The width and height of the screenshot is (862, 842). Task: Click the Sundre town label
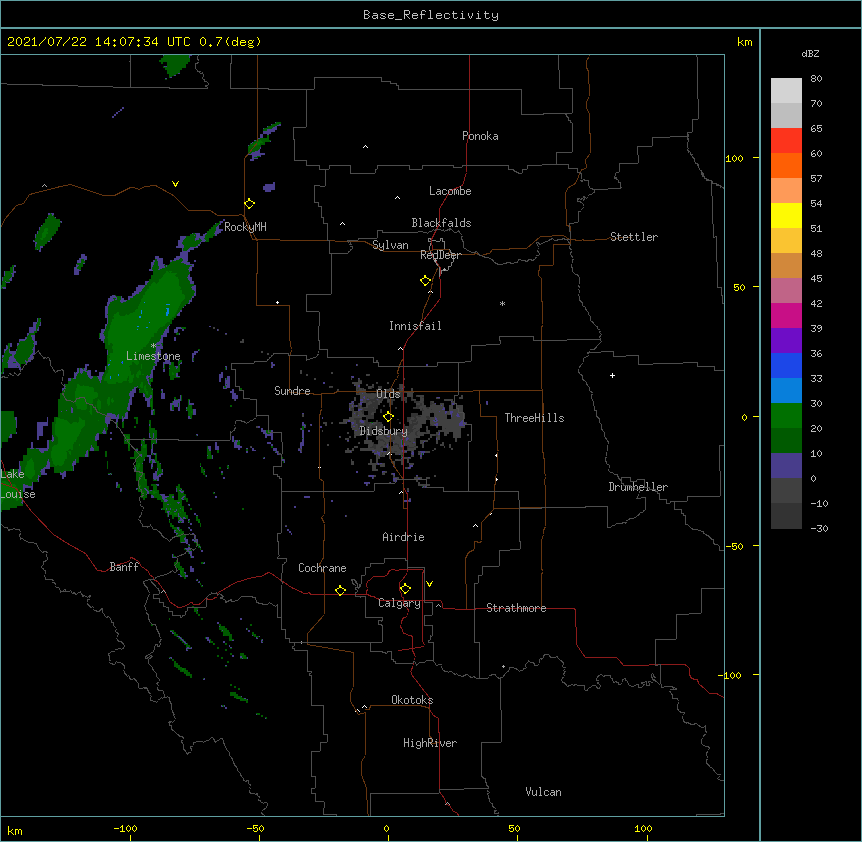click(292, 391)
